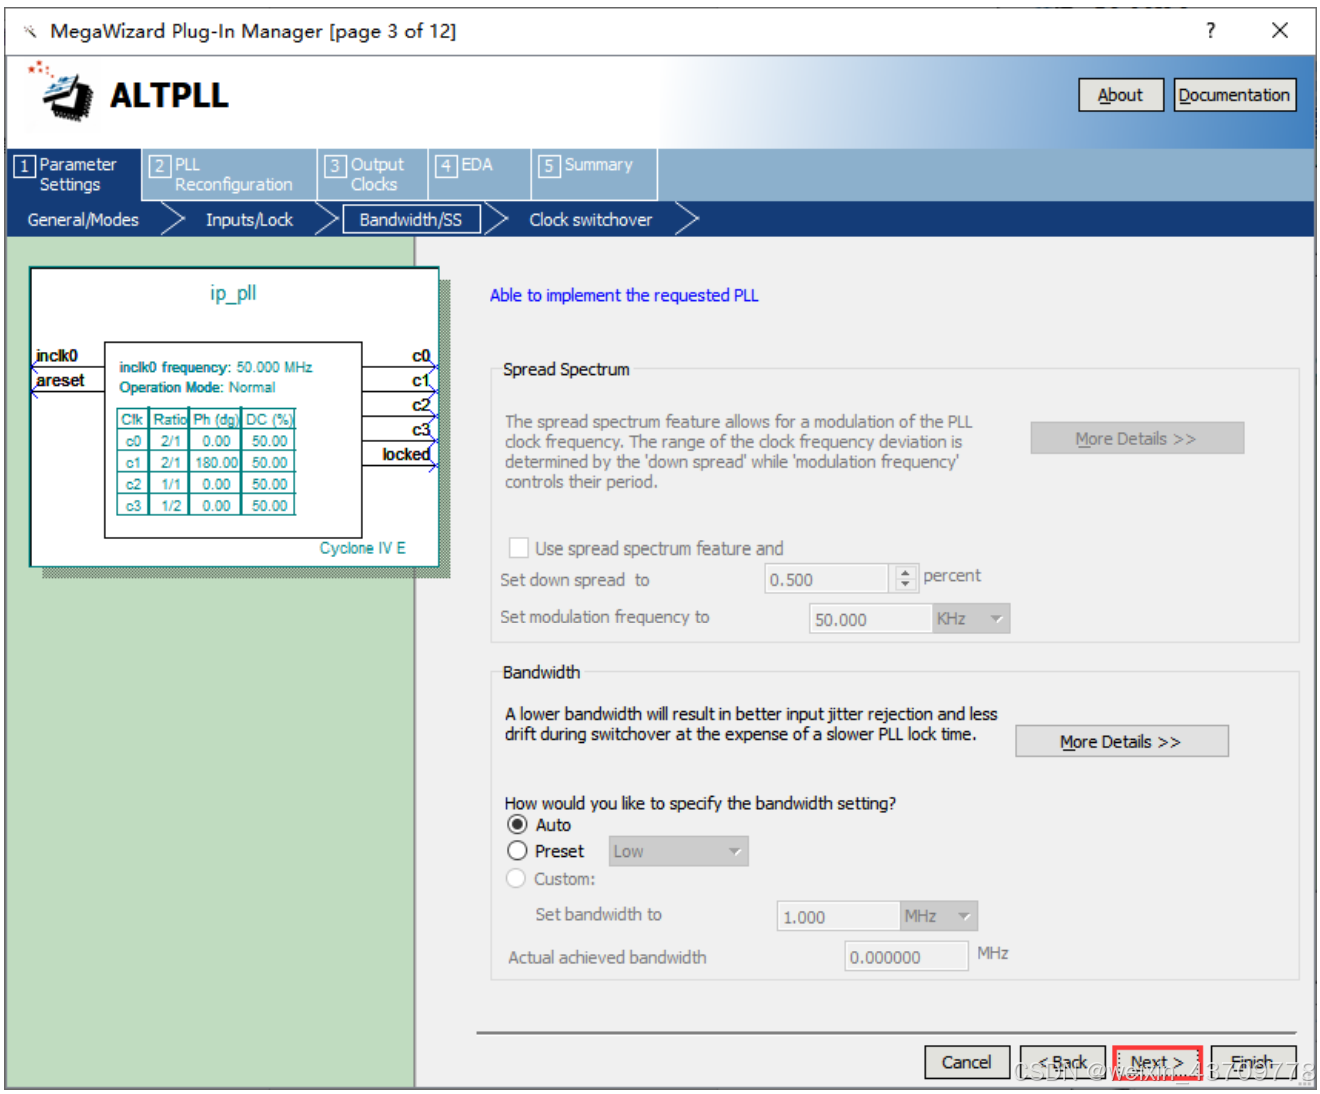Screen dimensions: 1320x1094
Task: Click the help question mark in title bar
Action: coord(1210,30)
